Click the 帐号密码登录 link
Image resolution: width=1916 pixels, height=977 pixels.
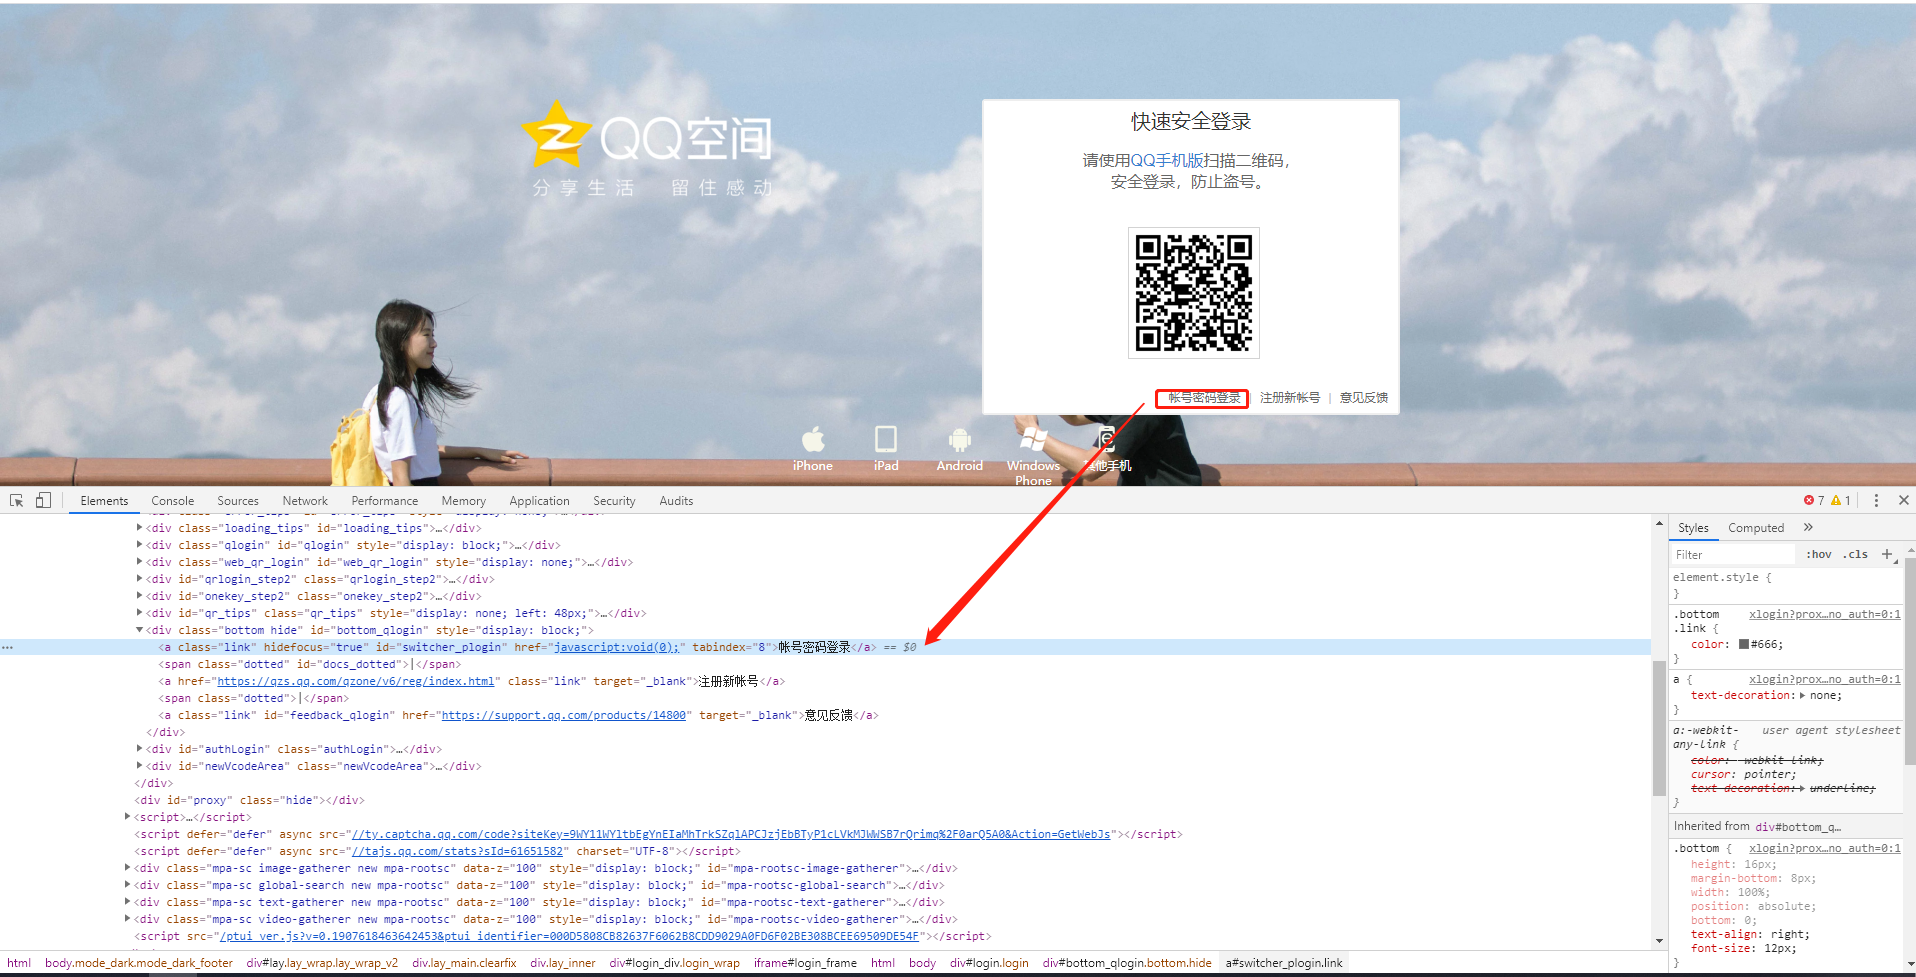pyautogui.click(x=1204, y=398)
